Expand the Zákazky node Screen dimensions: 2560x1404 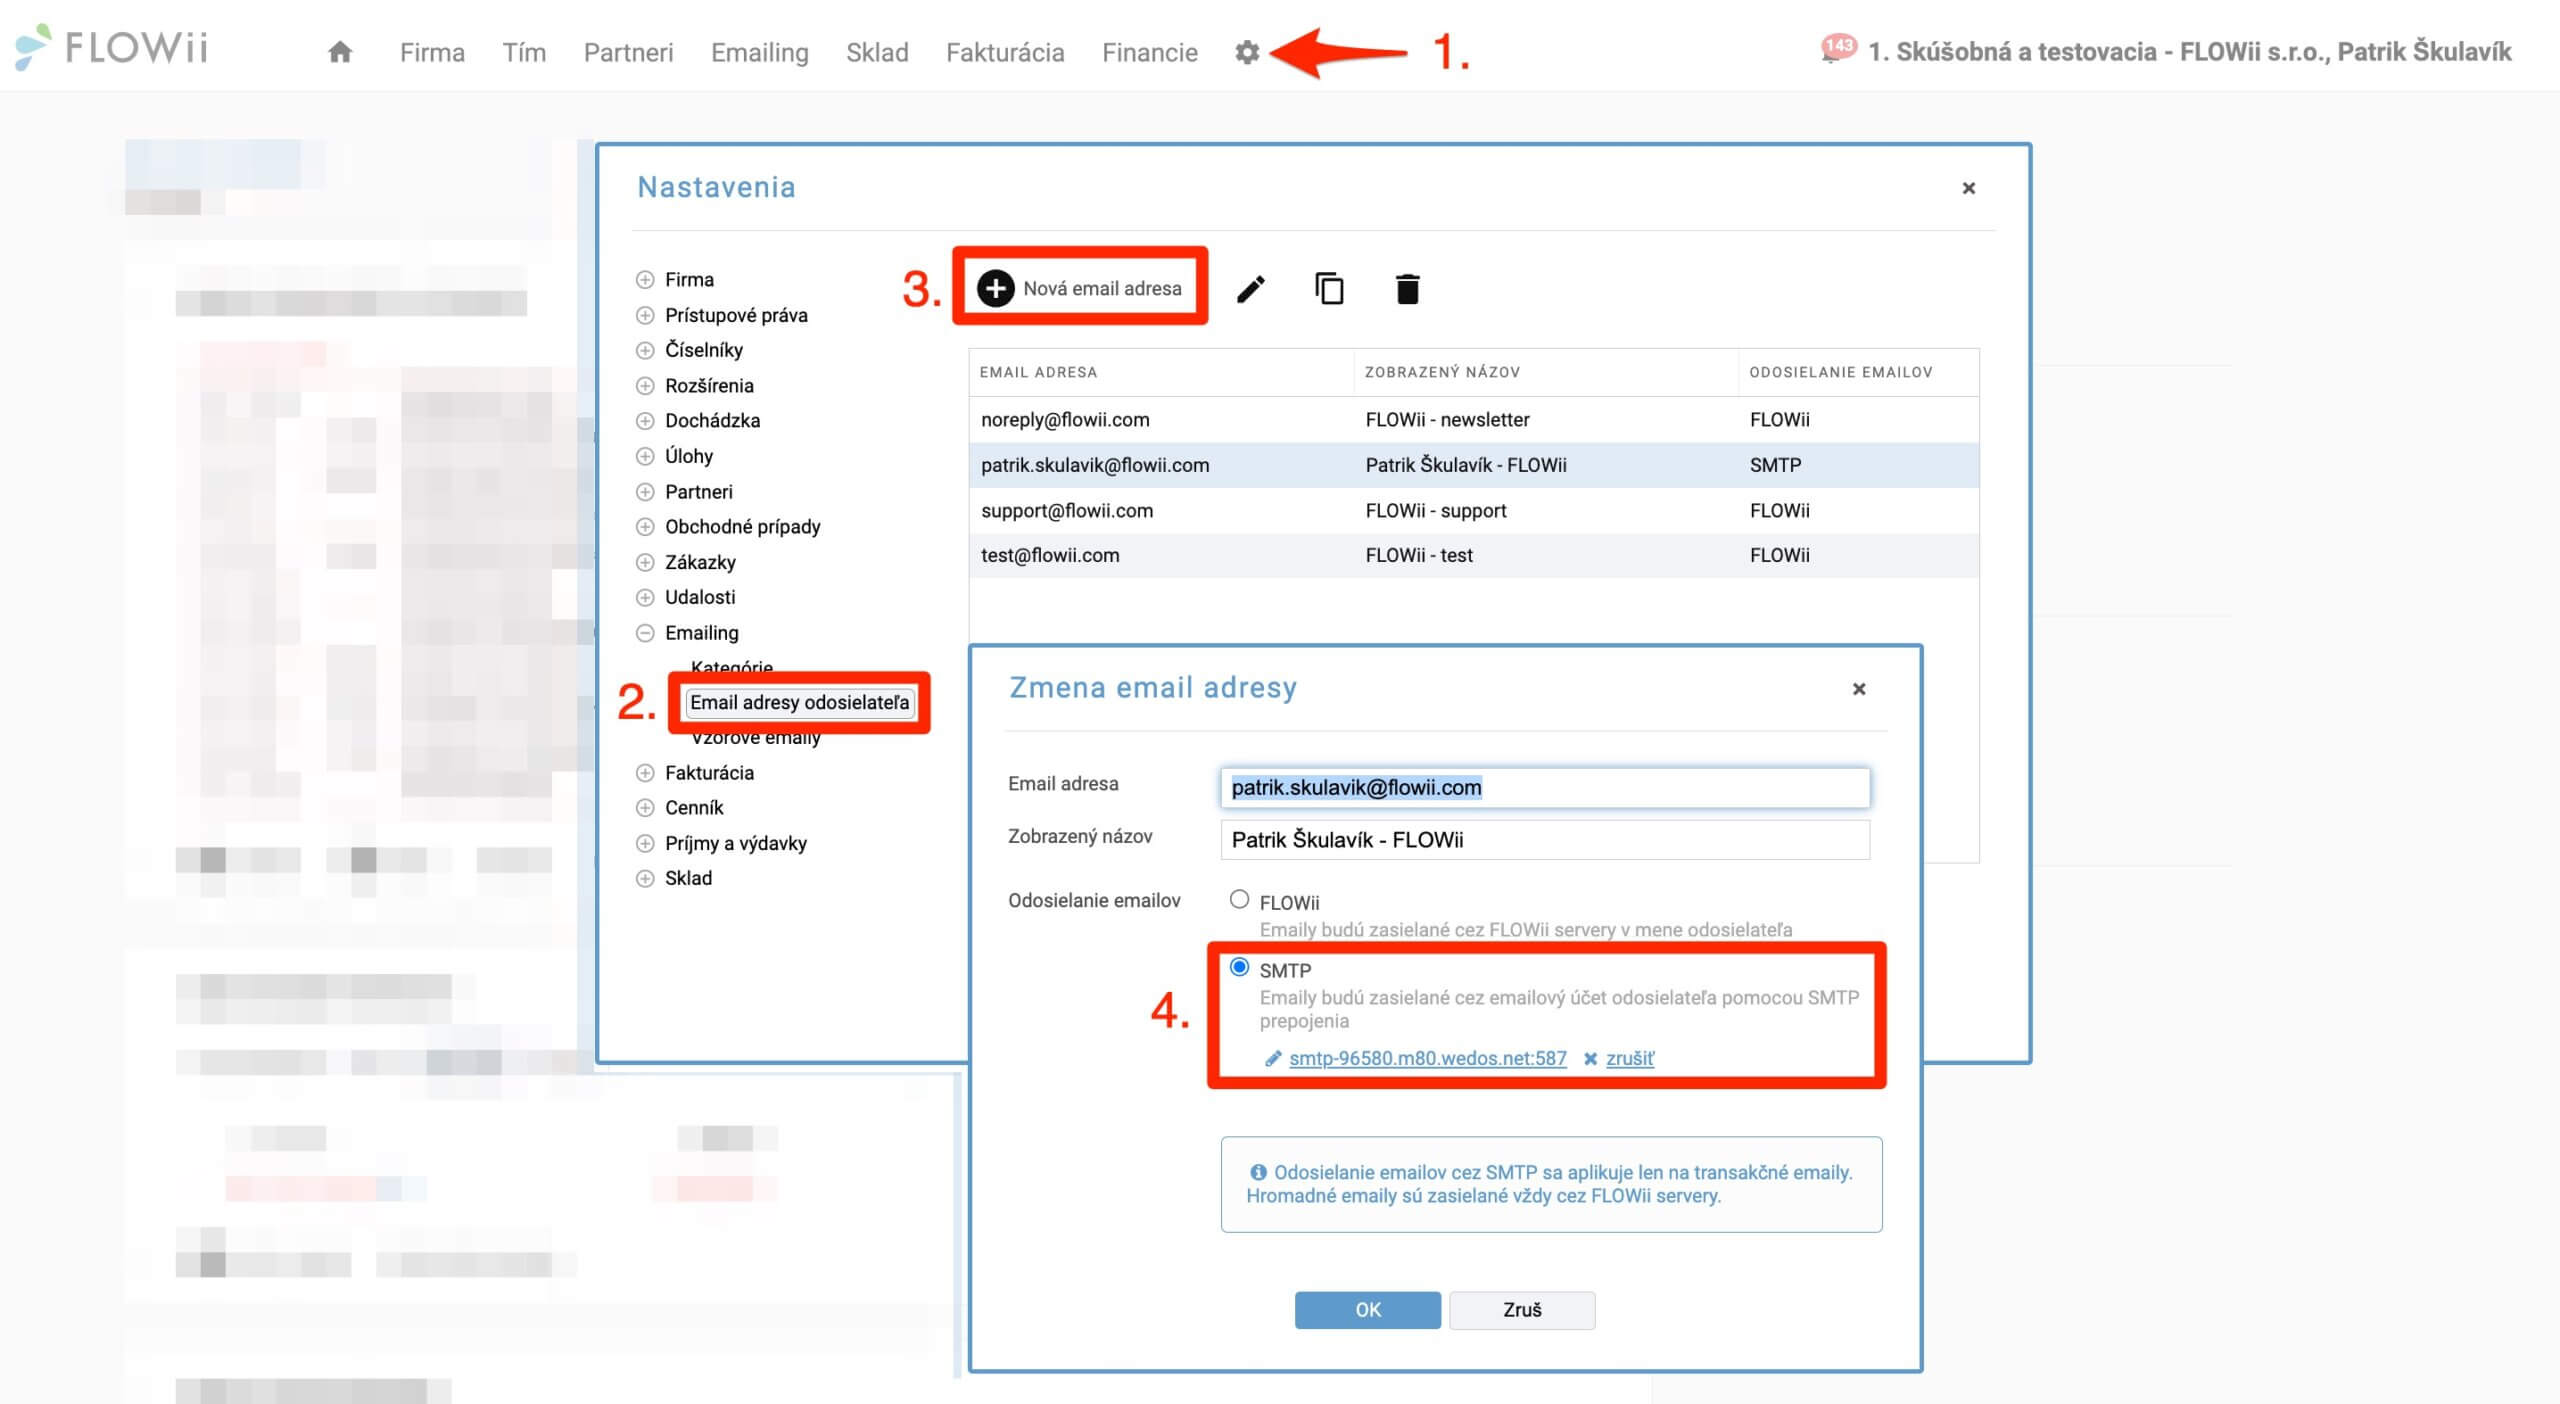click(645, 562)
